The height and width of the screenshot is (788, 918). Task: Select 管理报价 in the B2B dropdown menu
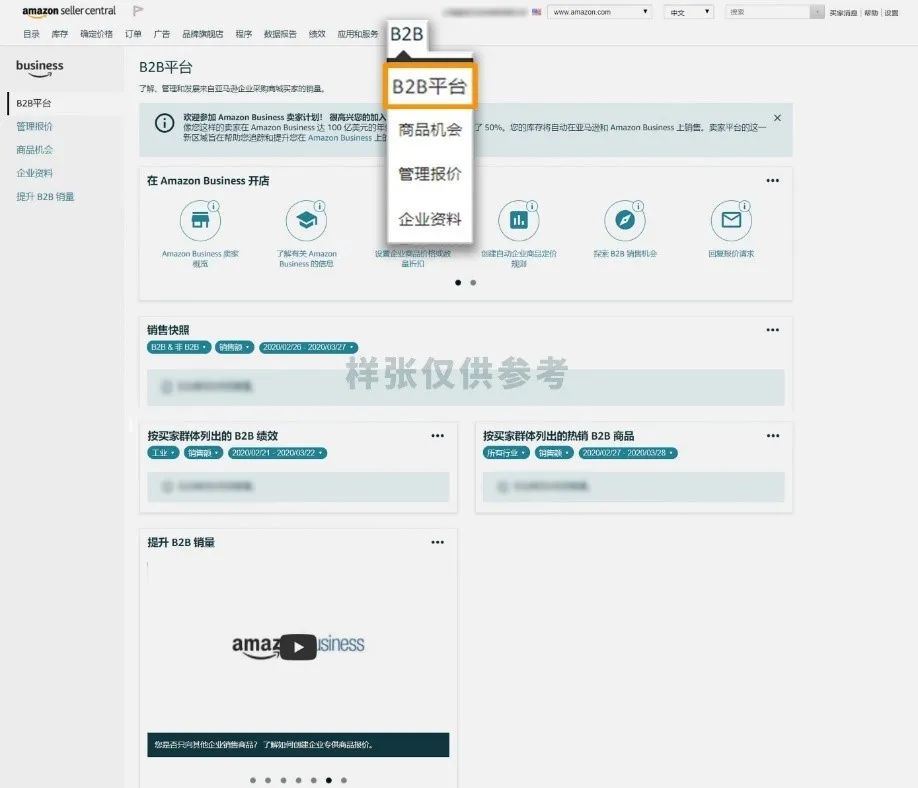430,174
